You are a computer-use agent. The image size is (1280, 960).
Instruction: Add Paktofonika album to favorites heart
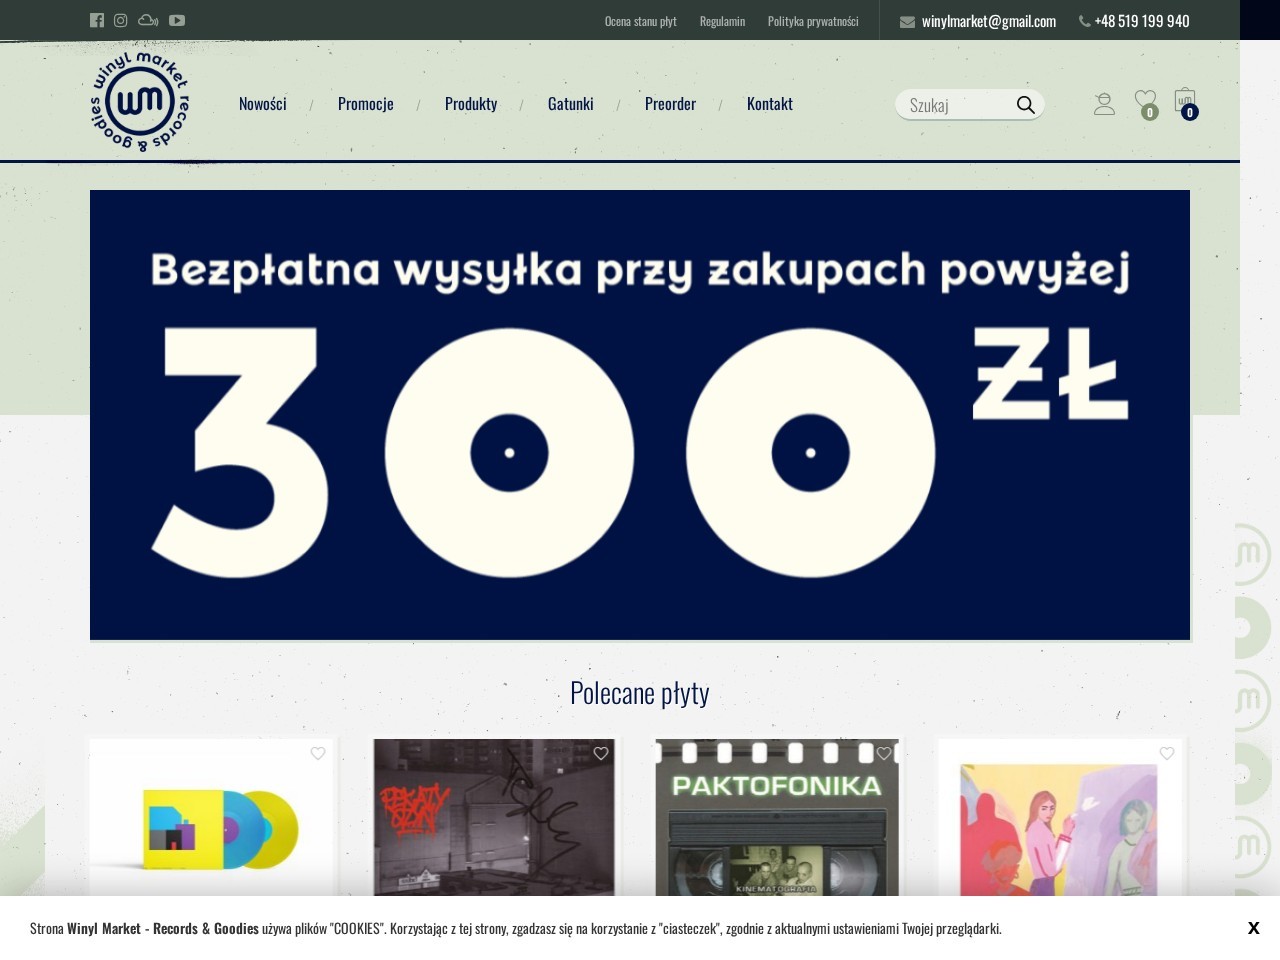tap(883, 753)
